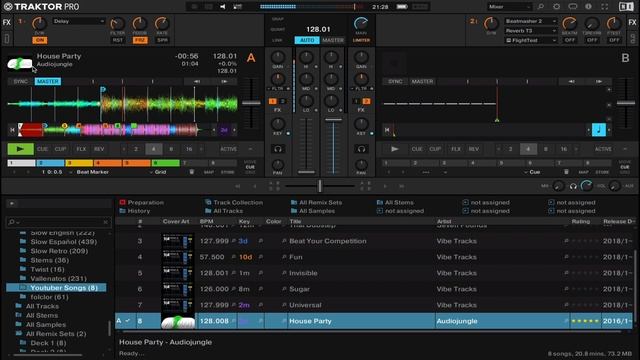Toggle FRZ freeze button on FX 1
Viewport: 640px width, 360px height.
140,40
